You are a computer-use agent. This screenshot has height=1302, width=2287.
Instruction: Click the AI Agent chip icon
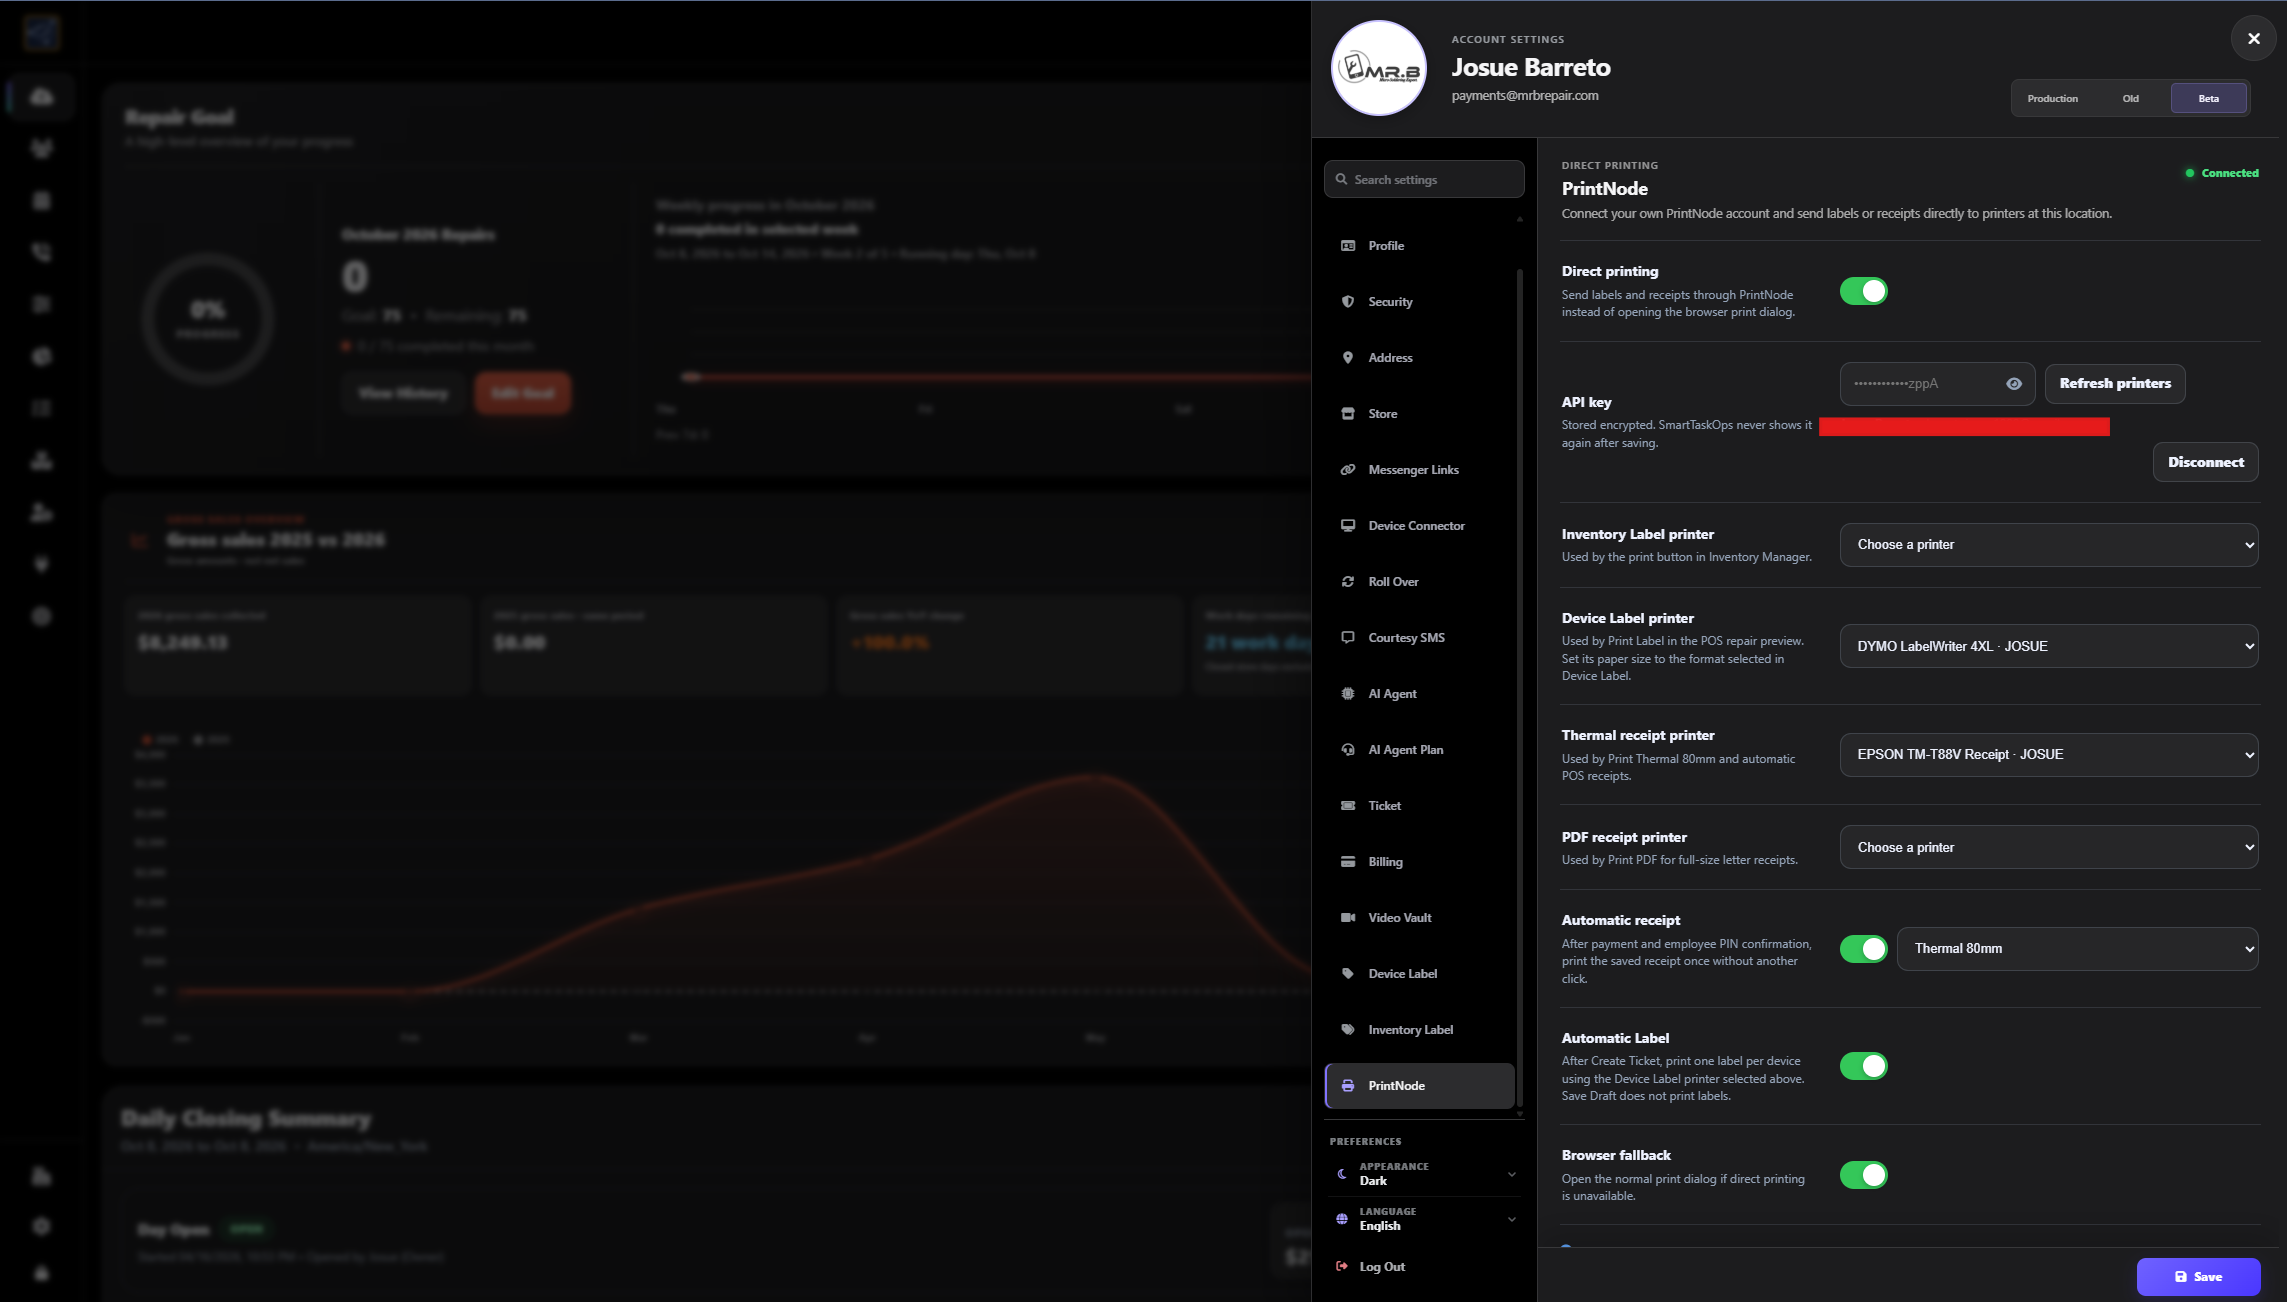click(1348, 694)
